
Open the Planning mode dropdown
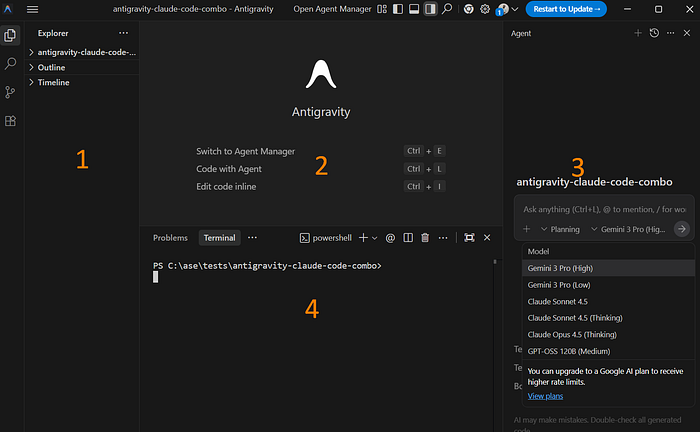(x=560, y=229)
